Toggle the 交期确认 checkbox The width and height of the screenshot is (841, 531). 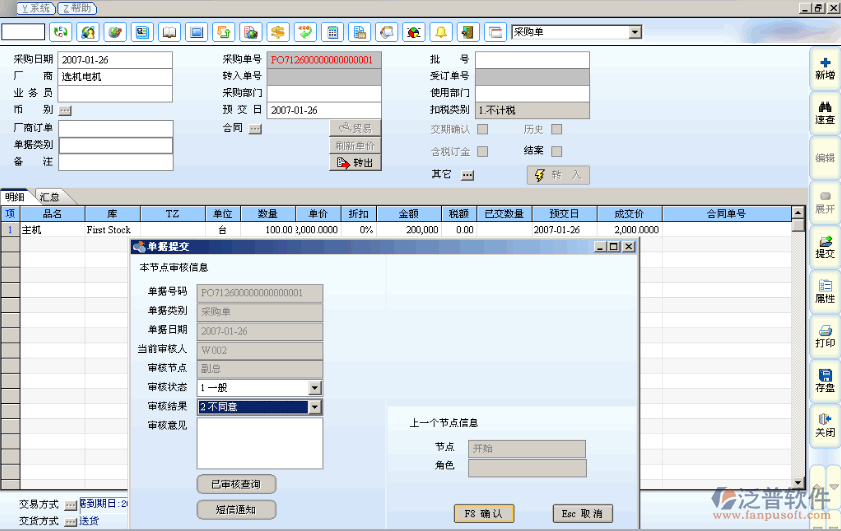pos(483,129)
